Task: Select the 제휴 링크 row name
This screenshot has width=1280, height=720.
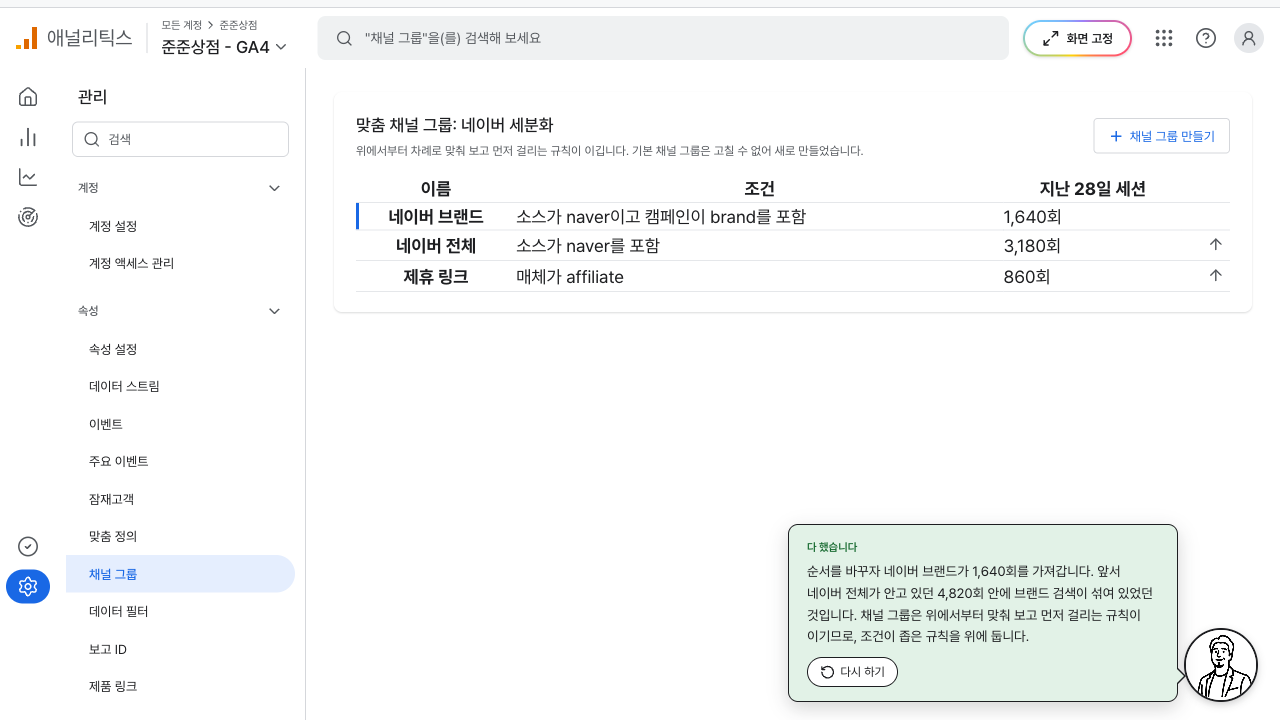Action: coord(436,277)
